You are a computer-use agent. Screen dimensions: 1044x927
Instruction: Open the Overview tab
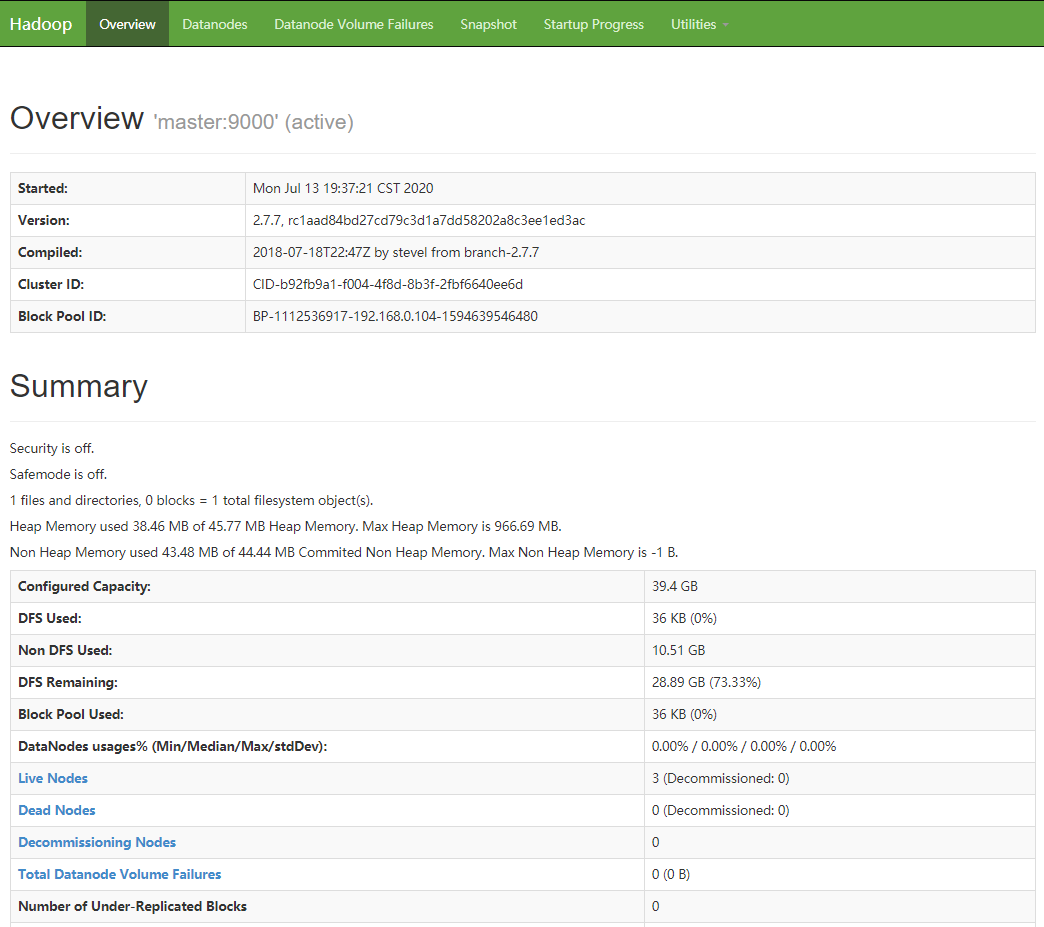click(127, 24)
